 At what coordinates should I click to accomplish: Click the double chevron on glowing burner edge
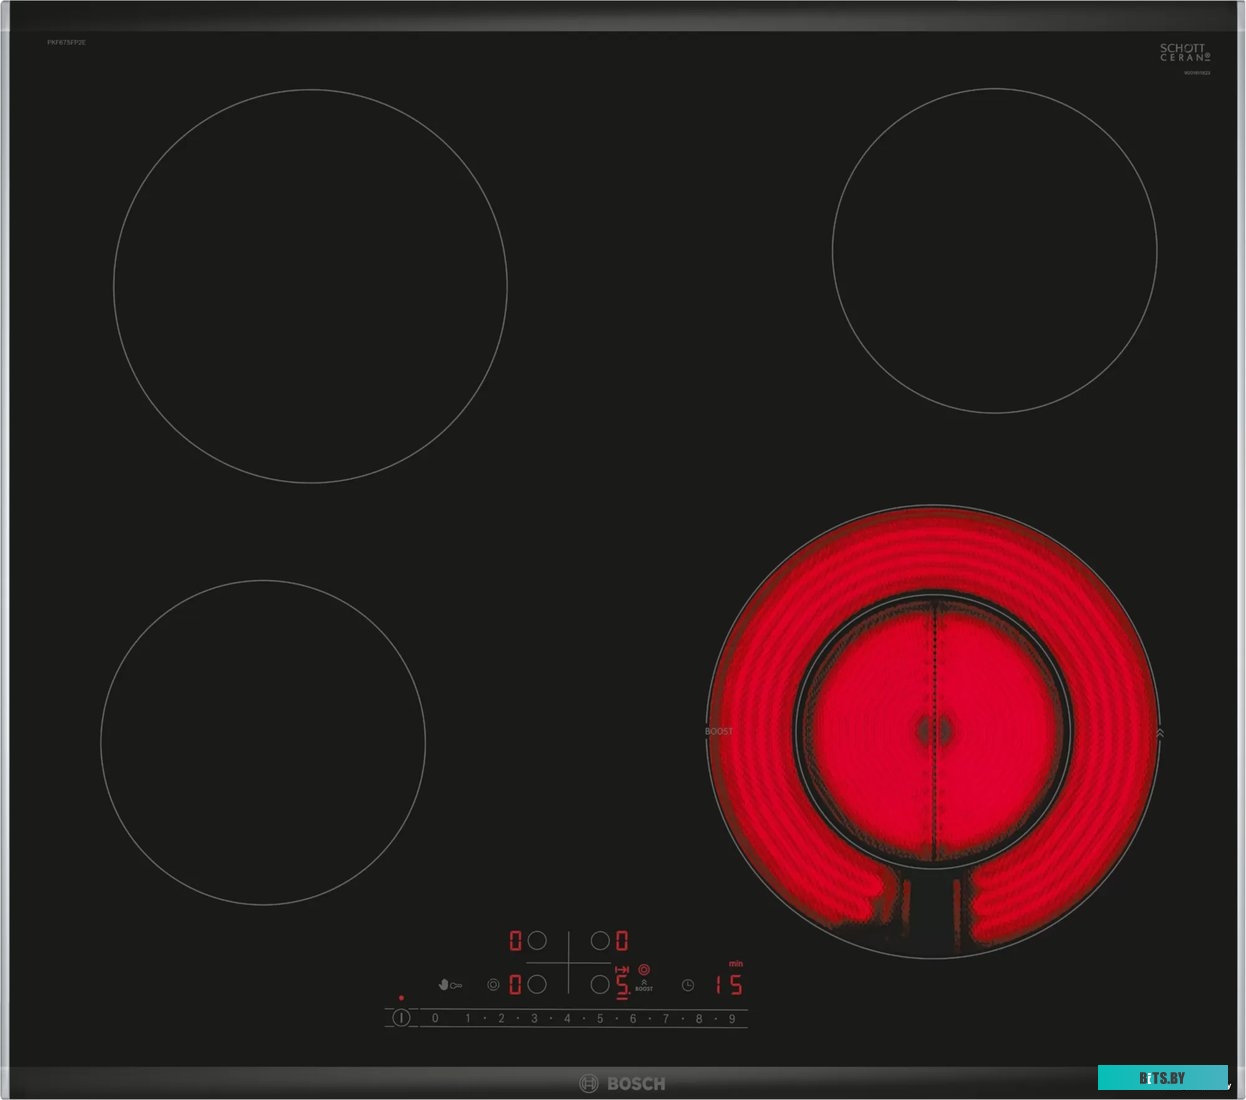click(1159, 733)
